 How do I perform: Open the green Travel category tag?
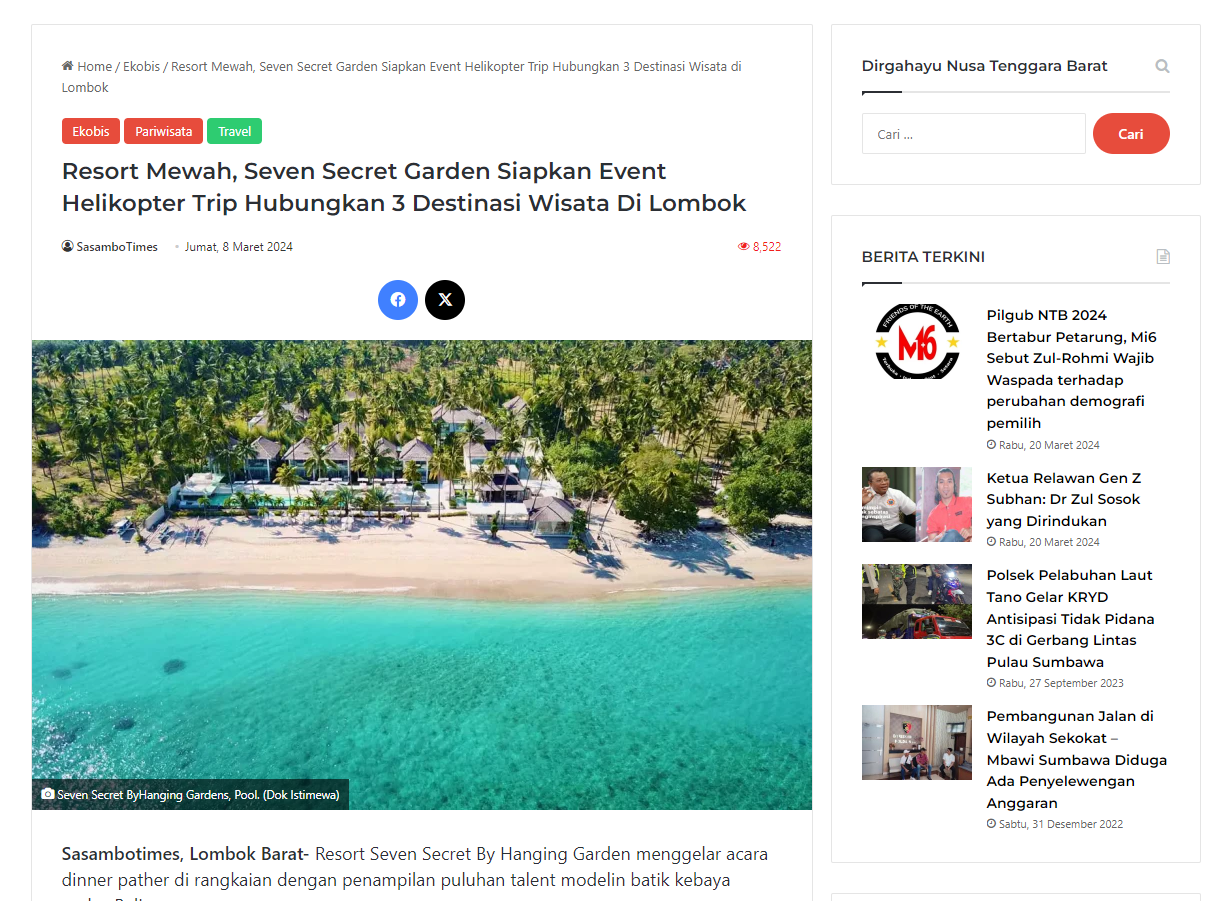tap(235, 131)
